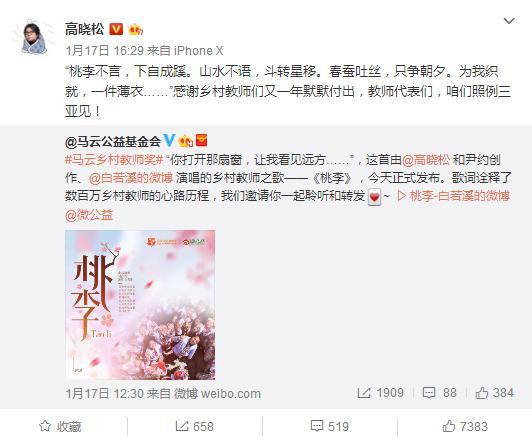Like the original post with 384 likes
532x442 pixels.
coord(494,393)
